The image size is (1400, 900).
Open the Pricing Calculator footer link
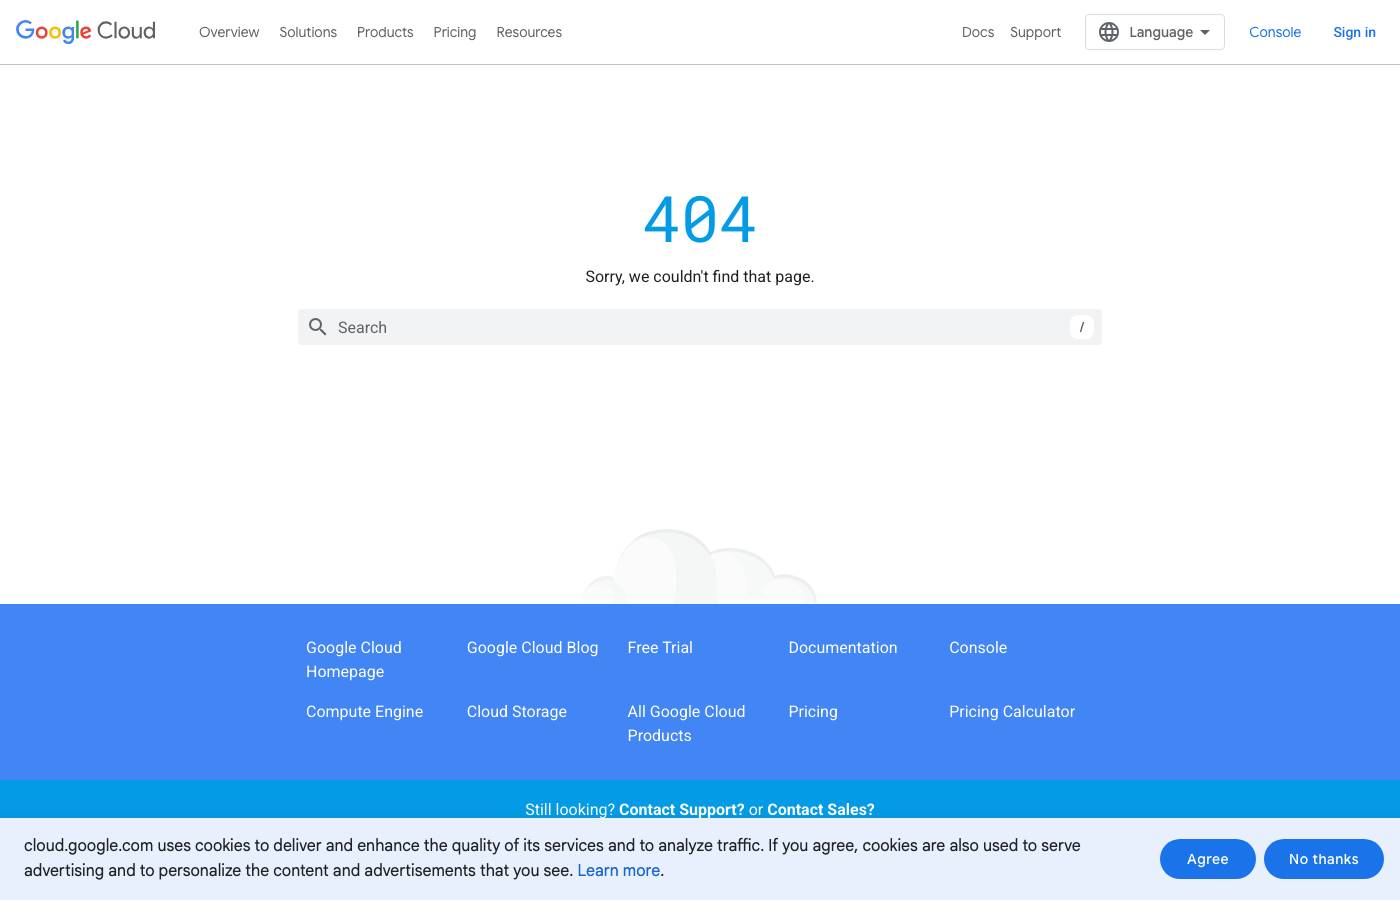click(x=1011, y=711)
